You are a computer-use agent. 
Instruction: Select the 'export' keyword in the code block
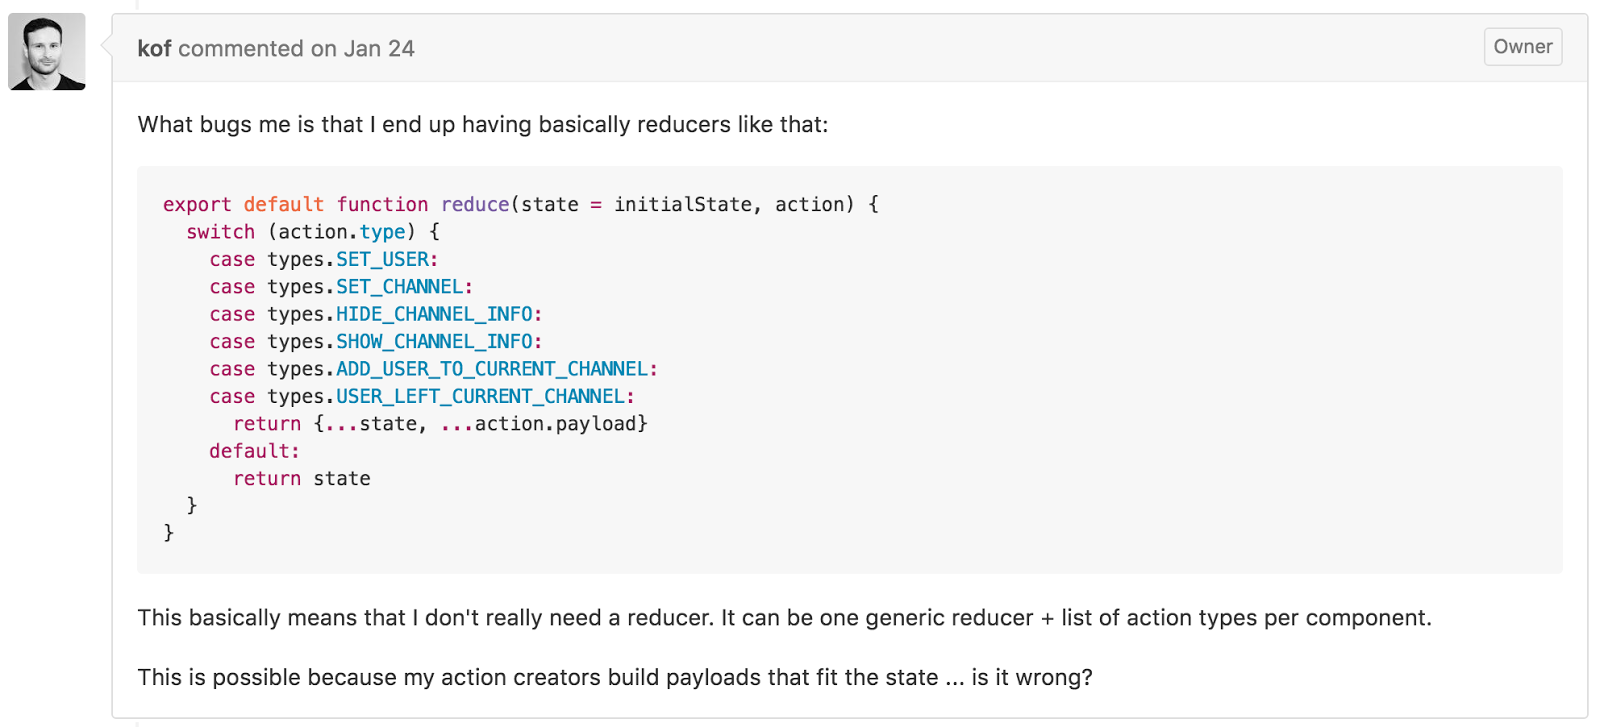(197, 204)
